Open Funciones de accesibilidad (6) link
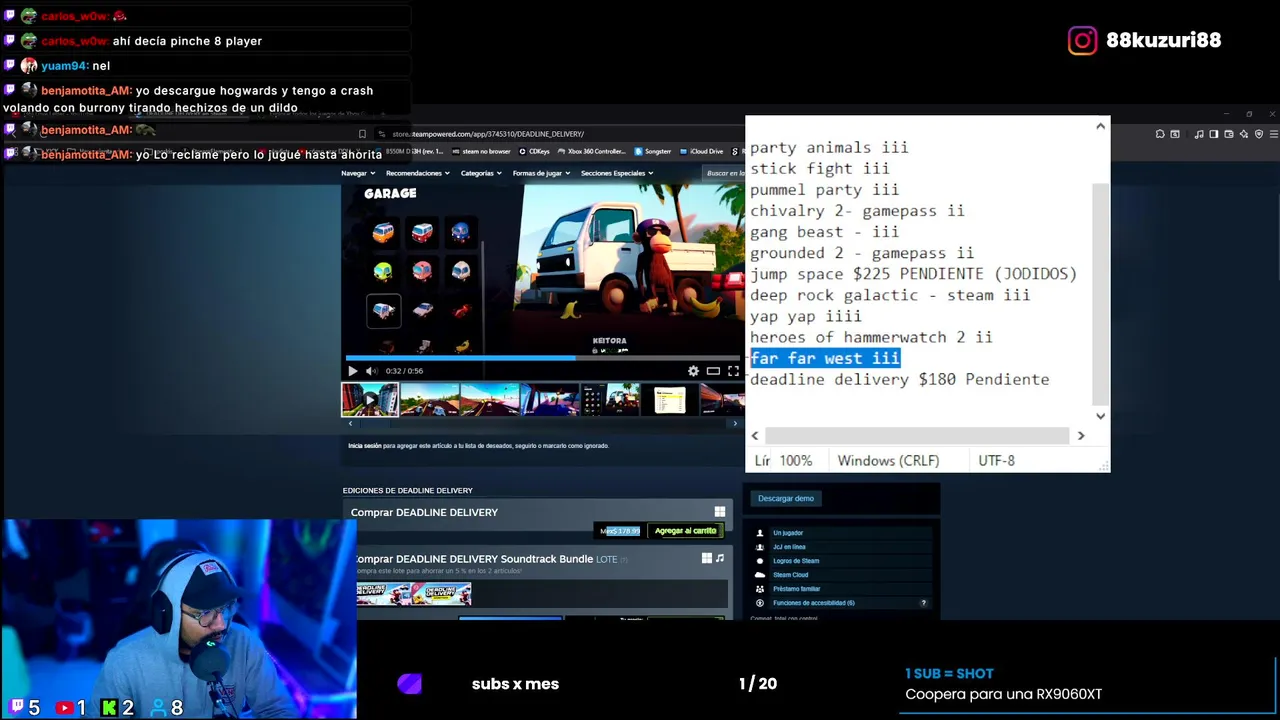1280x720 pixels. pyautogui.click(x=814, y=603)
